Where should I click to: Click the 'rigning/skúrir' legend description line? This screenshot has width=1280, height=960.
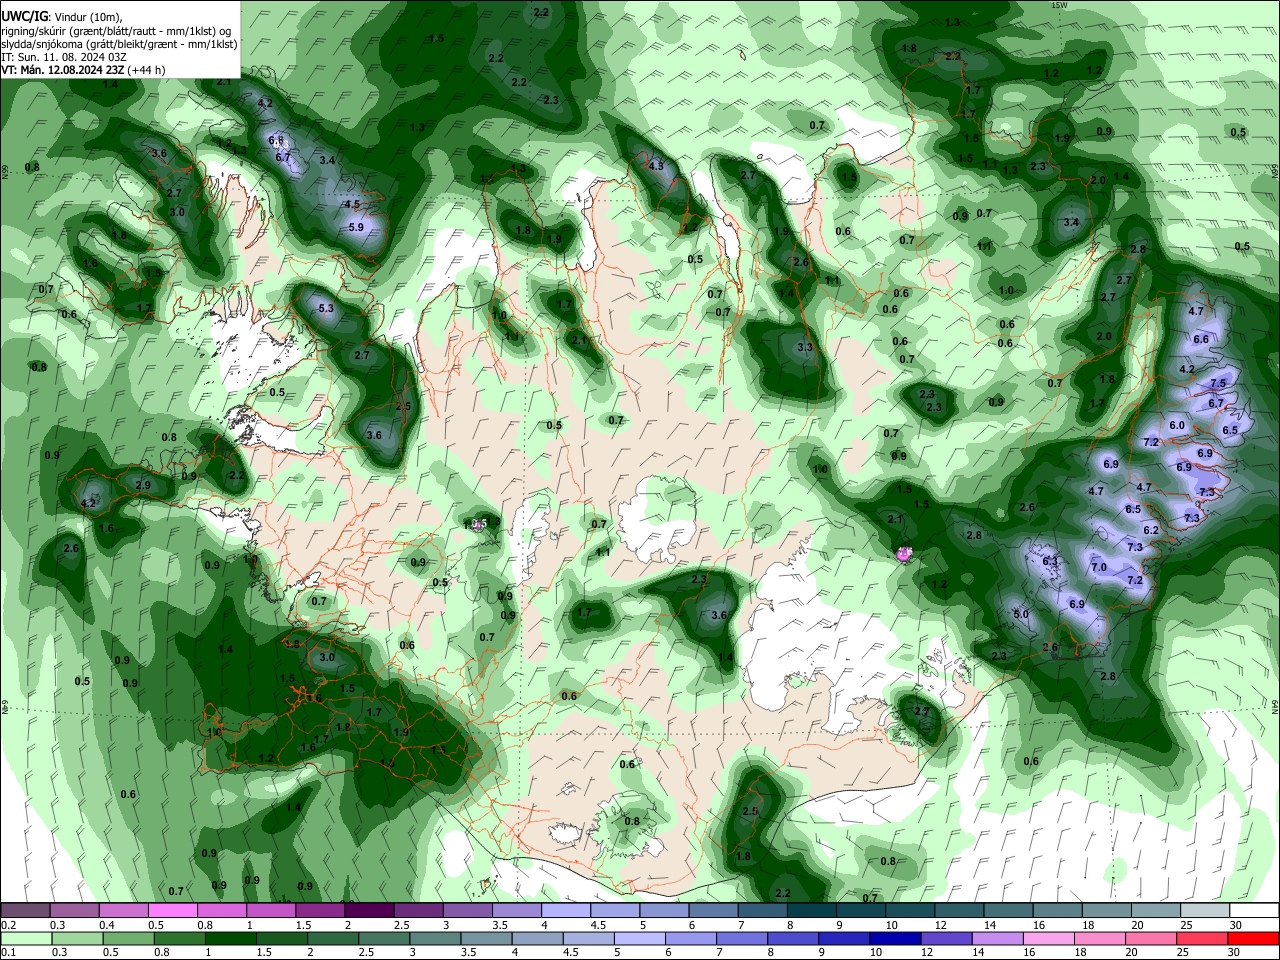(x=117, y=31)
